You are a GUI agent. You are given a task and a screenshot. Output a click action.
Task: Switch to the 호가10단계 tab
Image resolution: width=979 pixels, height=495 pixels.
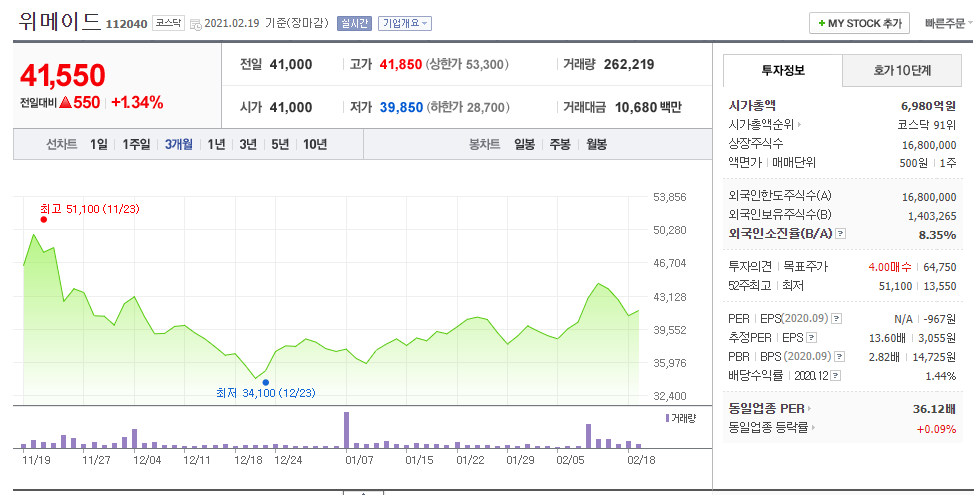tap(902, 71)
